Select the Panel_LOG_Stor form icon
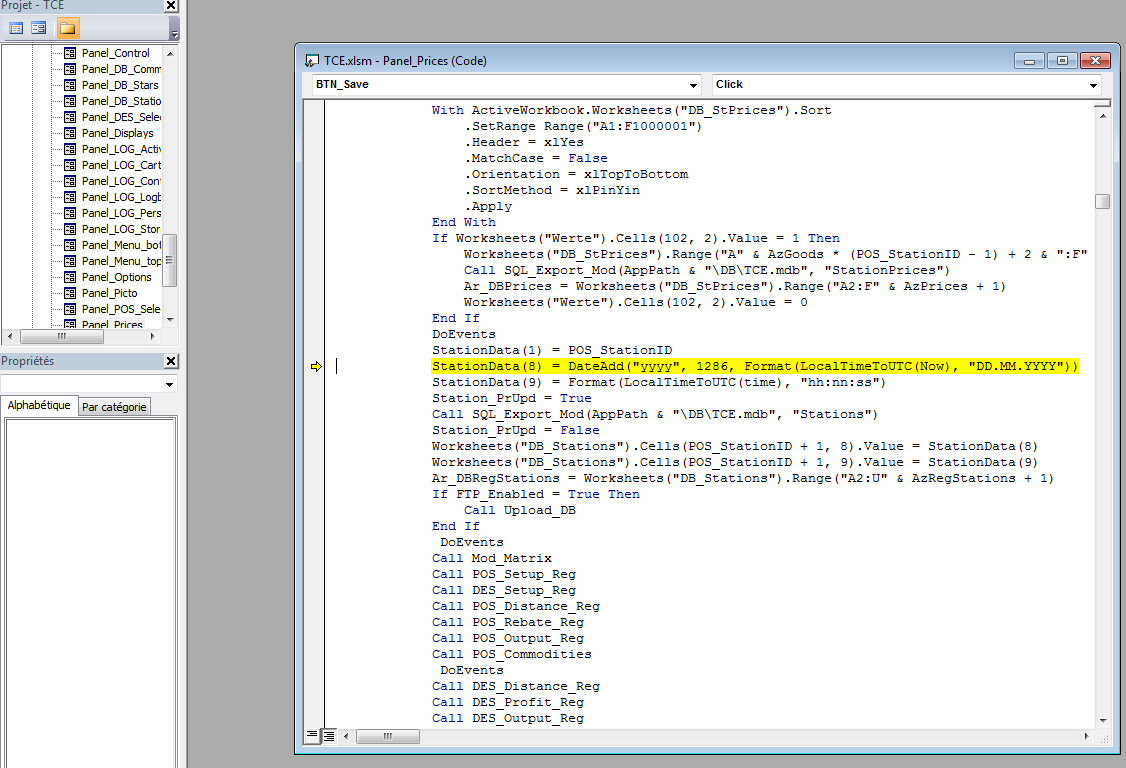 pos(70,229)
